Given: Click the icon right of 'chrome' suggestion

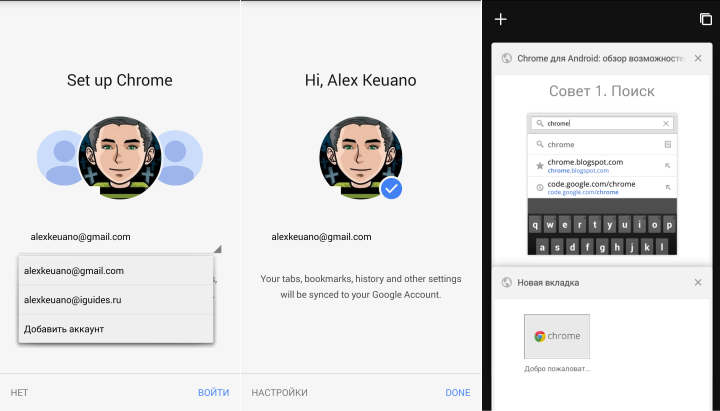Looking at the screenshot, I should tap(668, 144).
